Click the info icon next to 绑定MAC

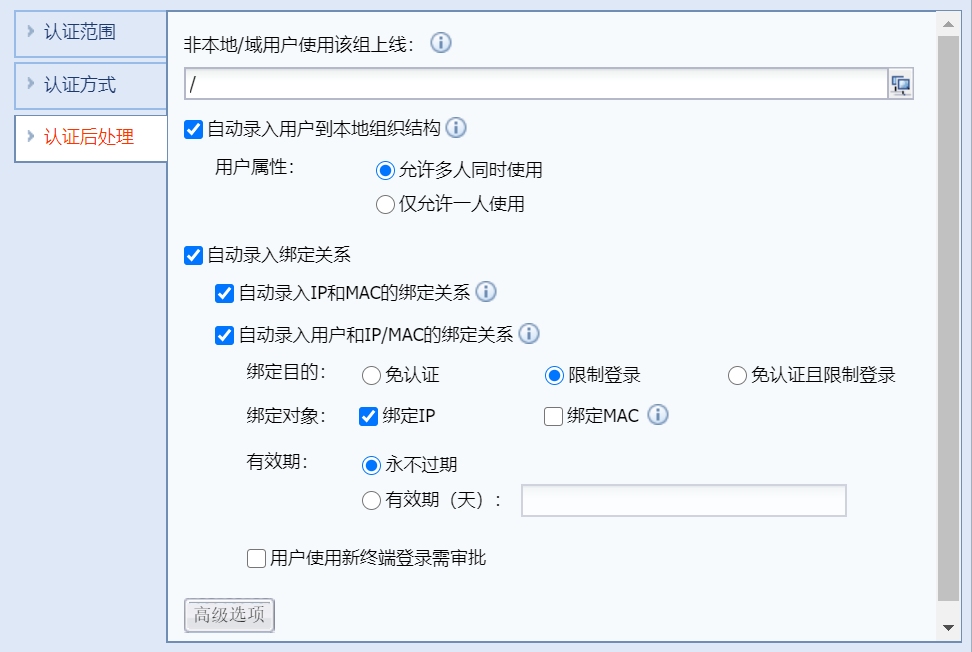tap(657, 415)
